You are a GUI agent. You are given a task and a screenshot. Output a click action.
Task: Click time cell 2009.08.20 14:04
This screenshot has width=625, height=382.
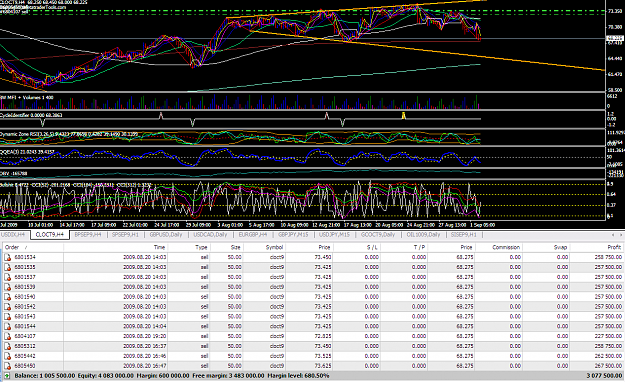[x=145, y=326]
